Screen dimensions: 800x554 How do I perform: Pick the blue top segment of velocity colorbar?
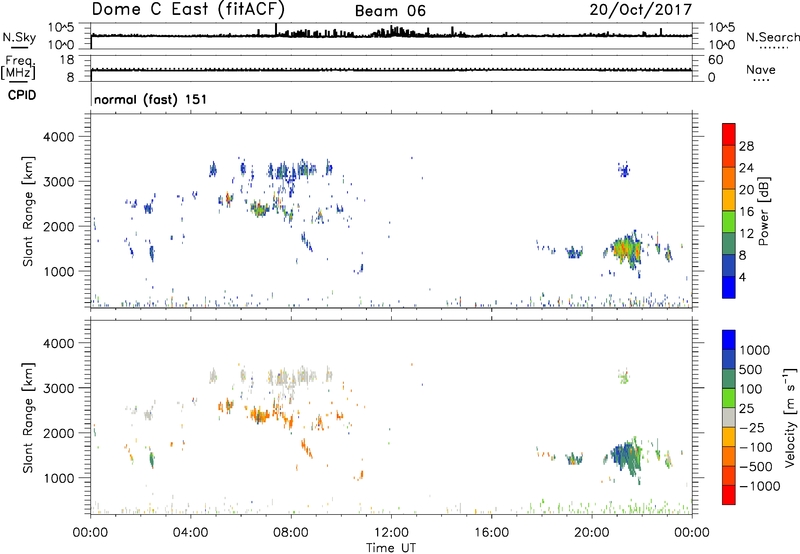[x=729, y=340]
